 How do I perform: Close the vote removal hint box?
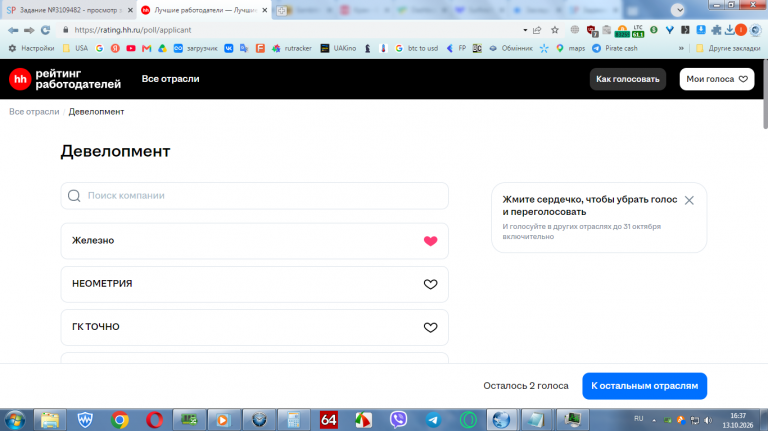click(689, 200)
